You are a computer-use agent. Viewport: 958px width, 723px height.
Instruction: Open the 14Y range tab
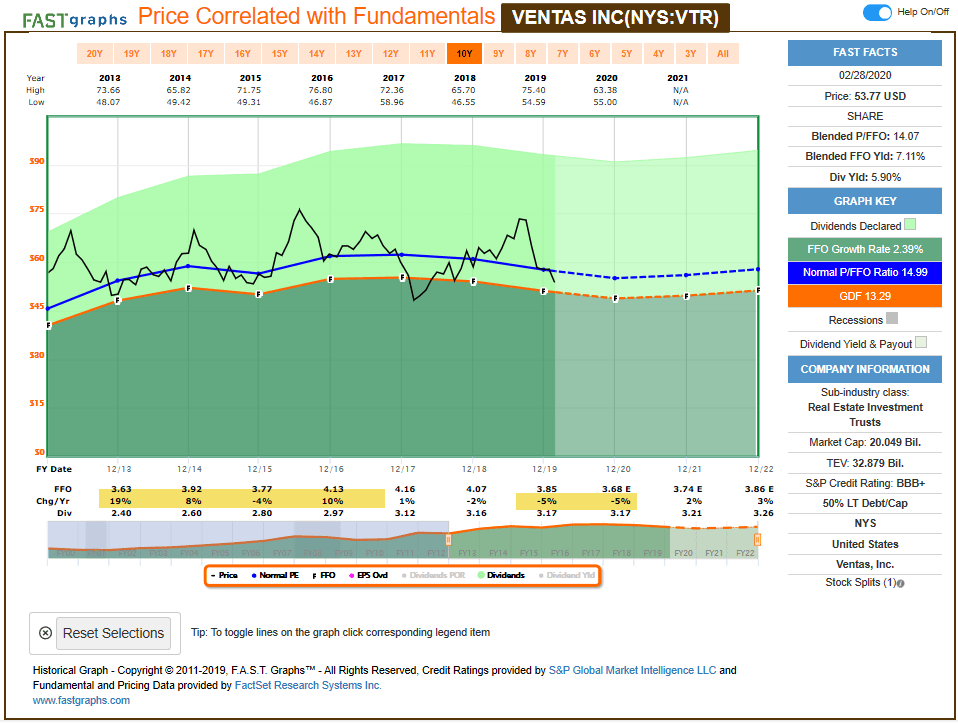point(316,54)
